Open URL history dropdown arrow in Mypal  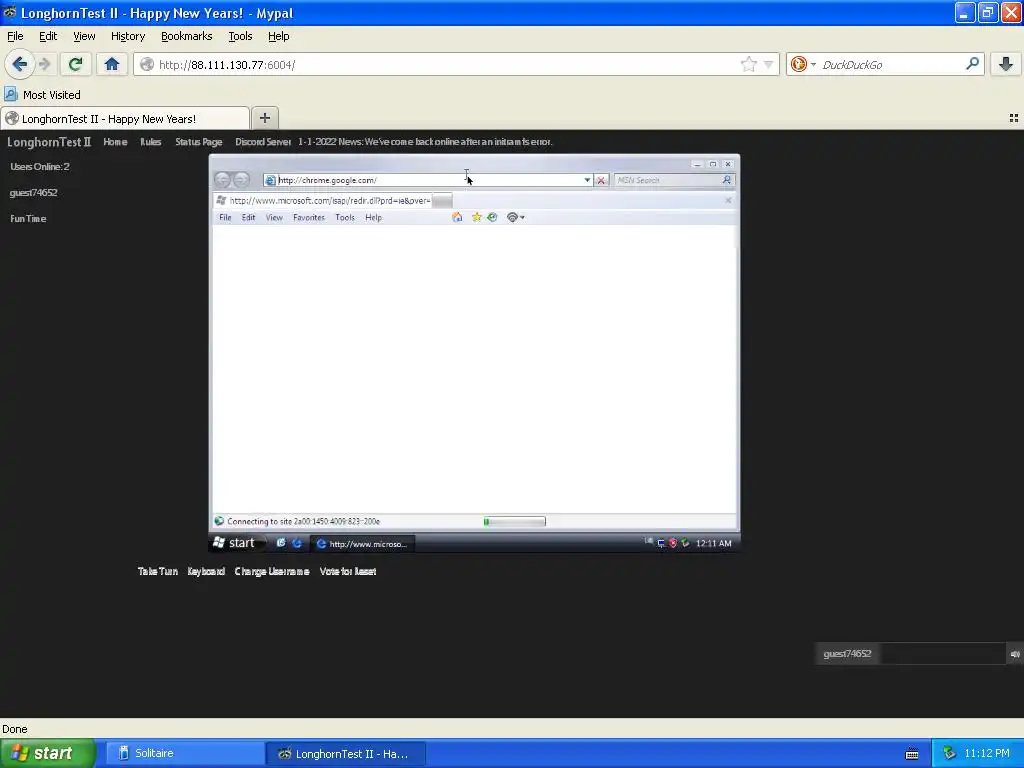click(x=768, y=64)
